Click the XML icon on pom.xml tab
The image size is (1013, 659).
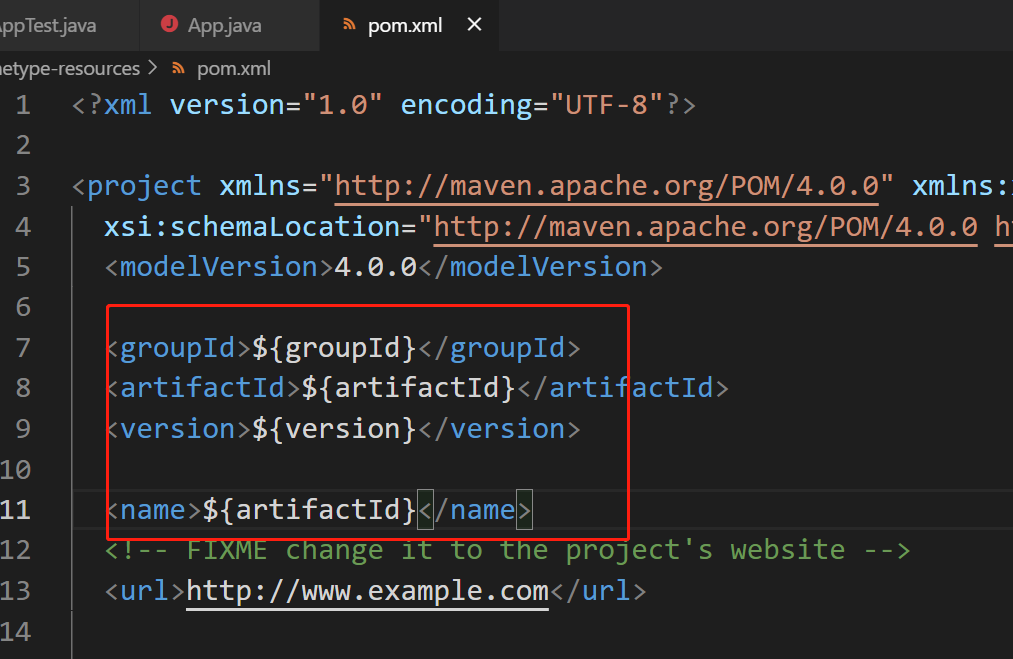(x=349, y=24)
